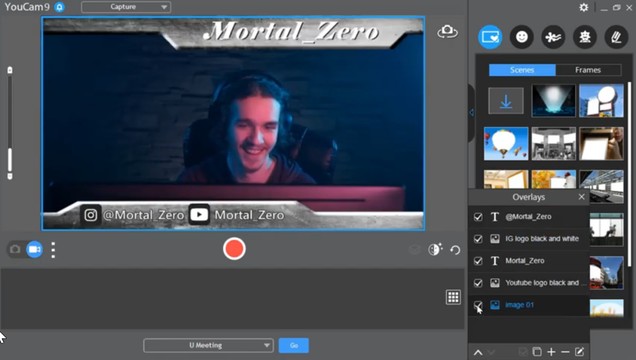636x360 pixels.
Task: Expand the U Meeting dropdown
Action: tap(208, 345)
